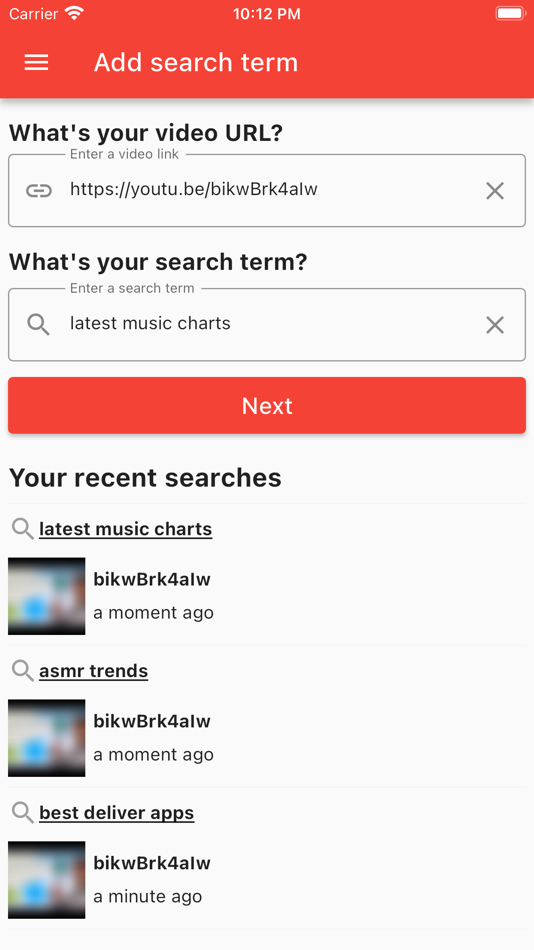Clear the search term field
The height and width of the screenshot is (950, 534).
tap(495, 325)
